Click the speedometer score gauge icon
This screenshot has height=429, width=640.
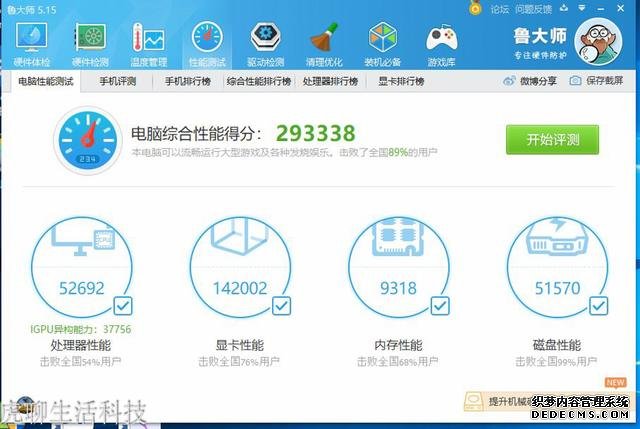click(87, 140)
